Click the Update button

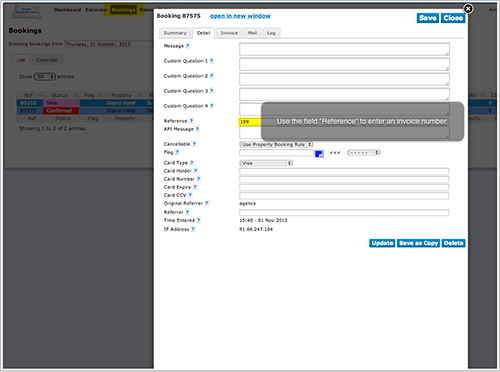[x=382, y=243]
